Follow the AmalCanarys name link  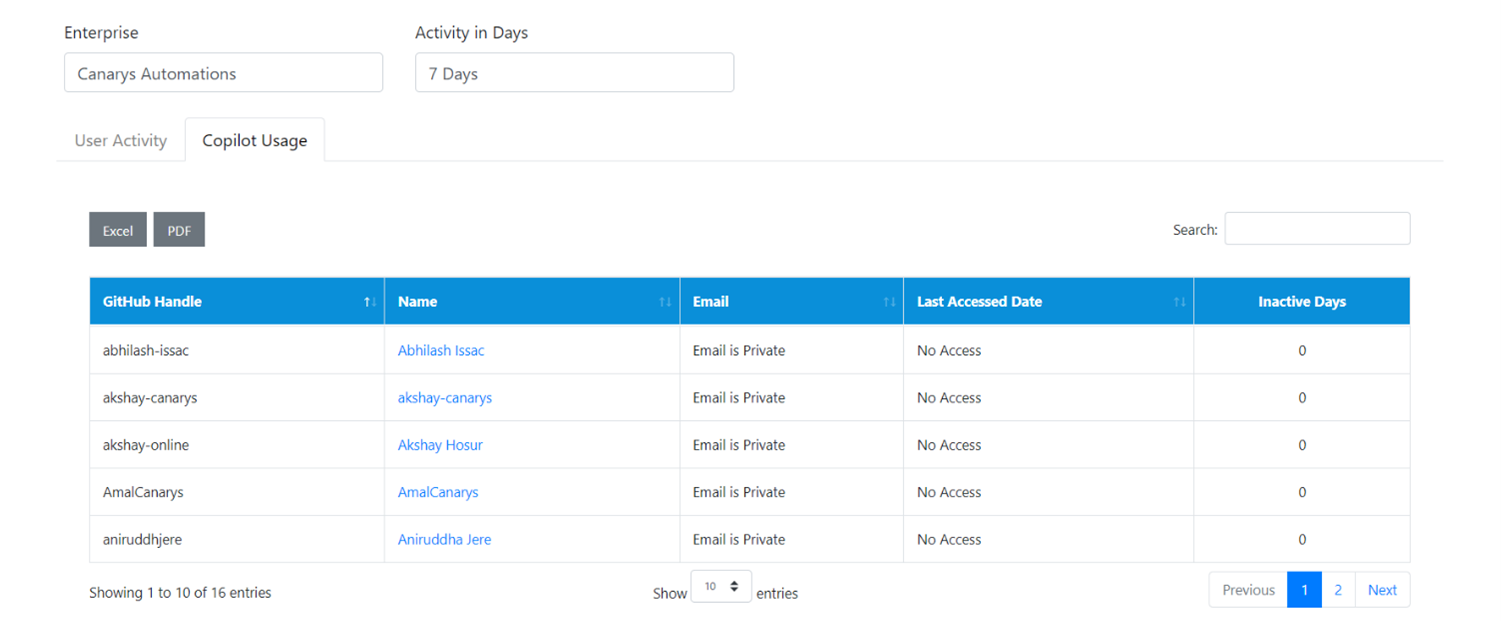coord(438,492)
